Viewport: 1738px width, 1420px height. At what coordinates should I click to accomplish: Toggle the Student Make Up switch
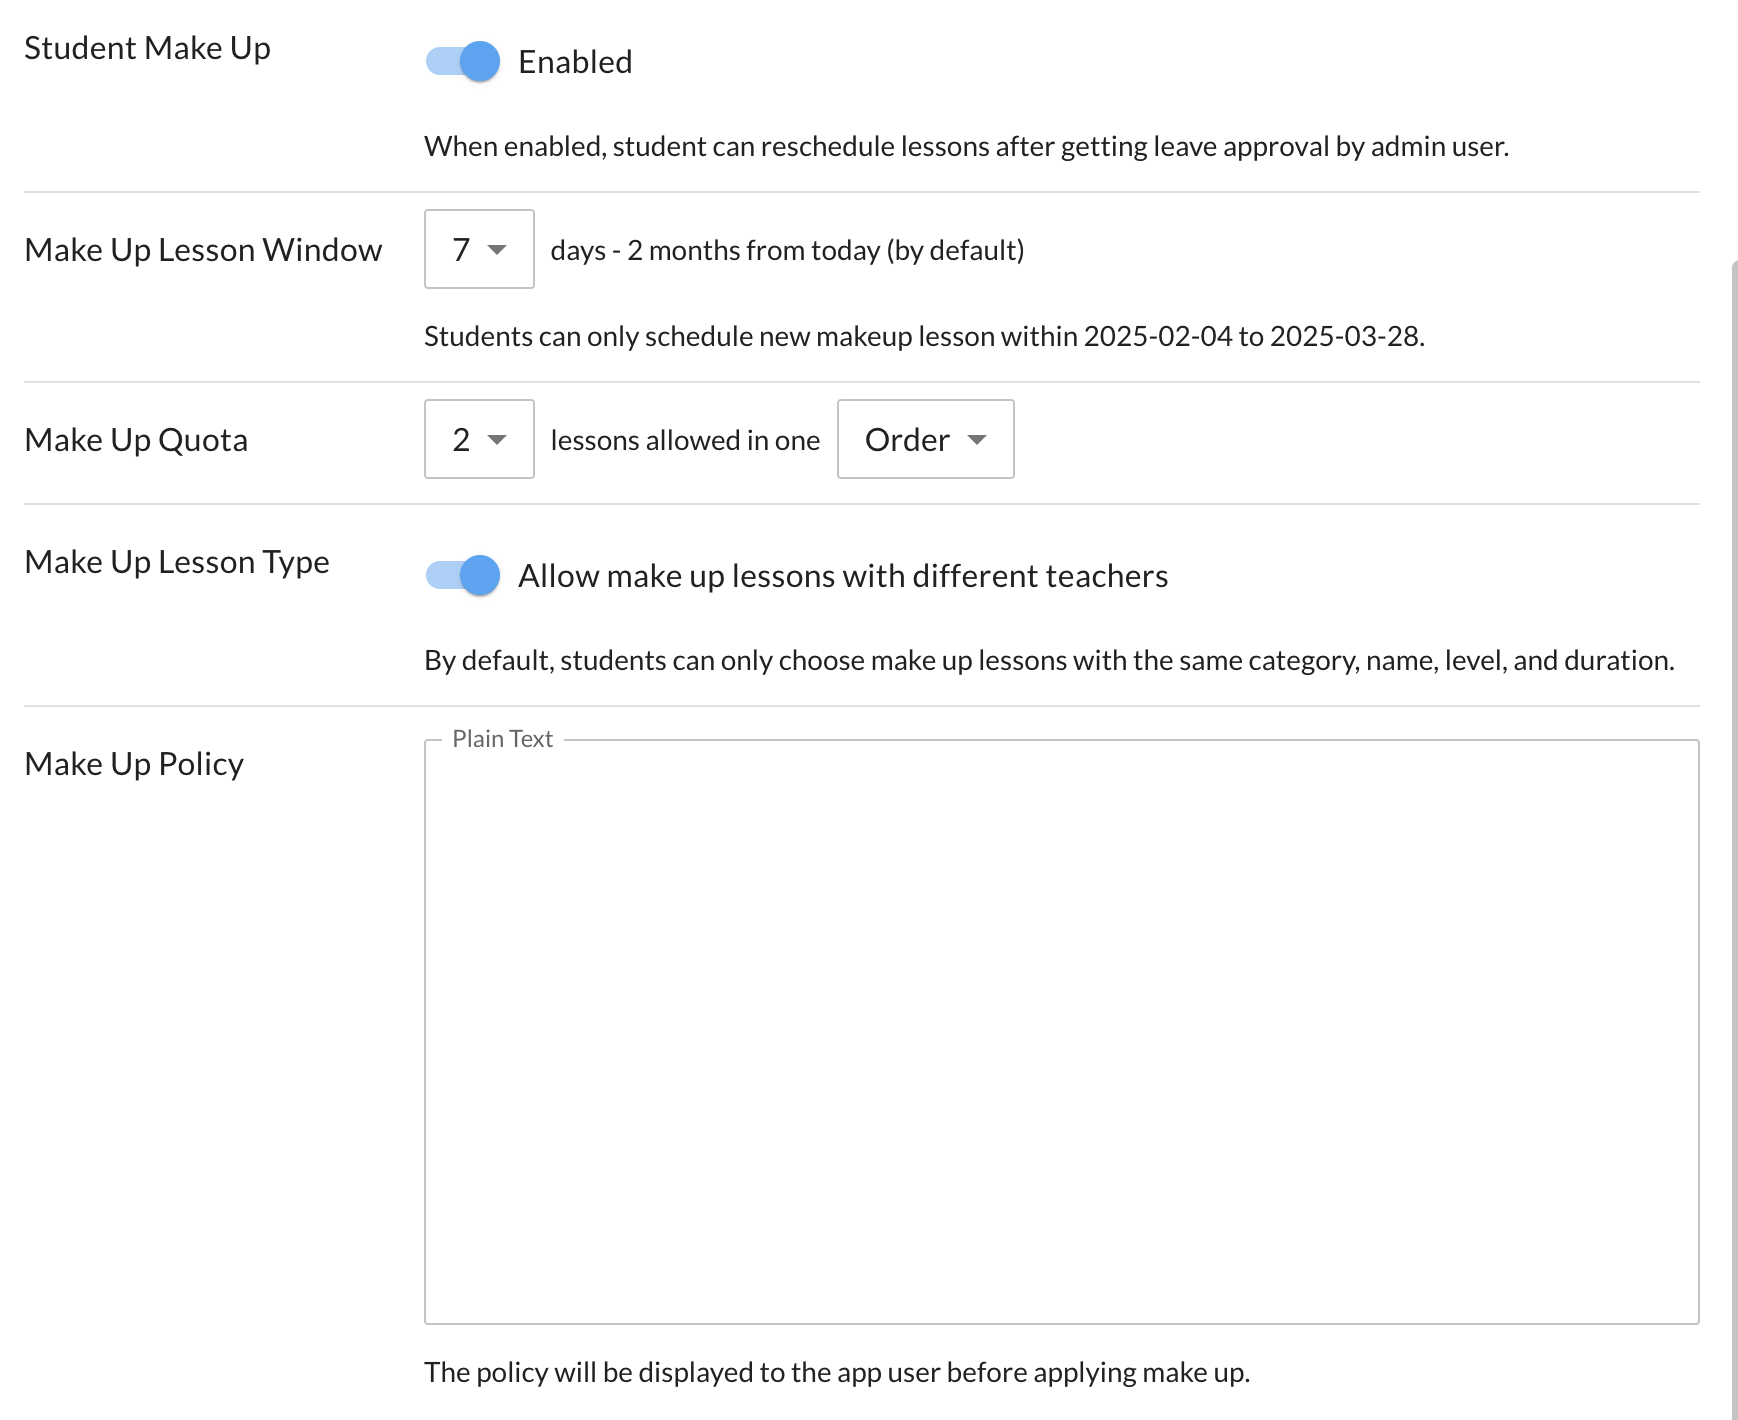coord(463,62)
